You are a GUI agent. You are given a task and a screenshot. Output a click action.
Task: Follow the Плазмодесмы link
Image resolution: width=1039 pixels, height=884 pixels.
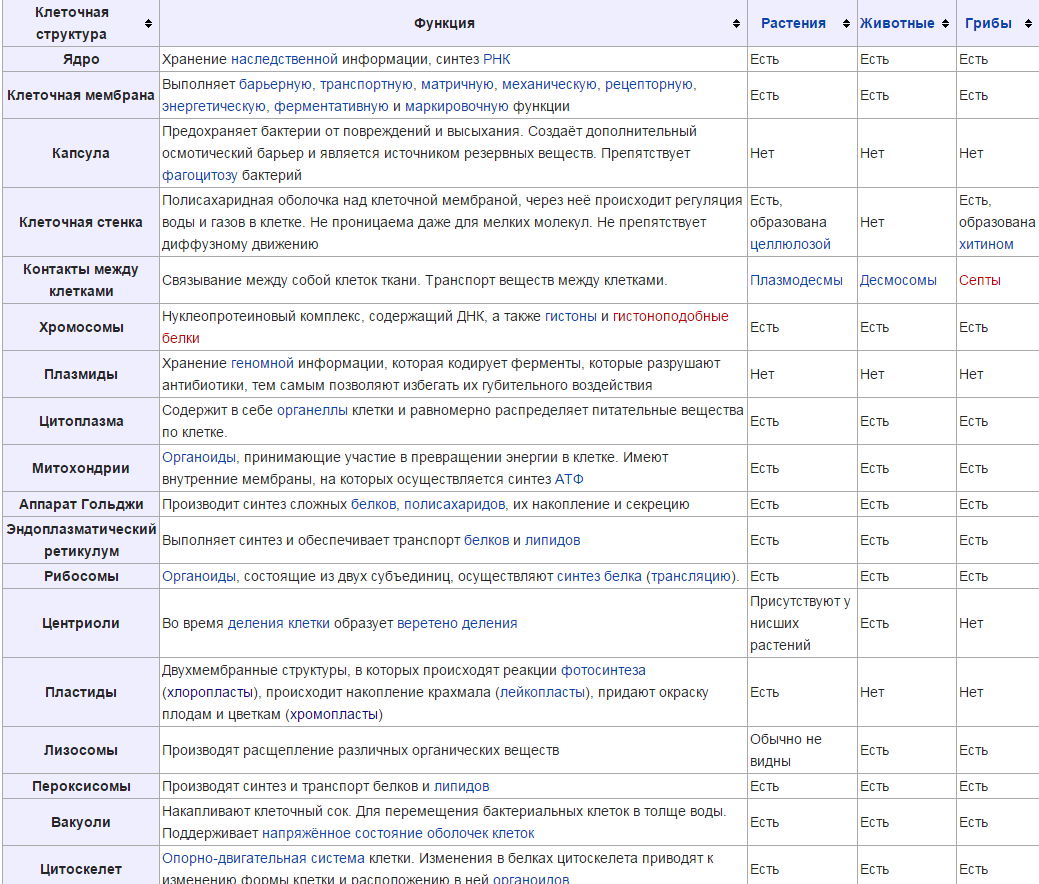coord(796,280)
